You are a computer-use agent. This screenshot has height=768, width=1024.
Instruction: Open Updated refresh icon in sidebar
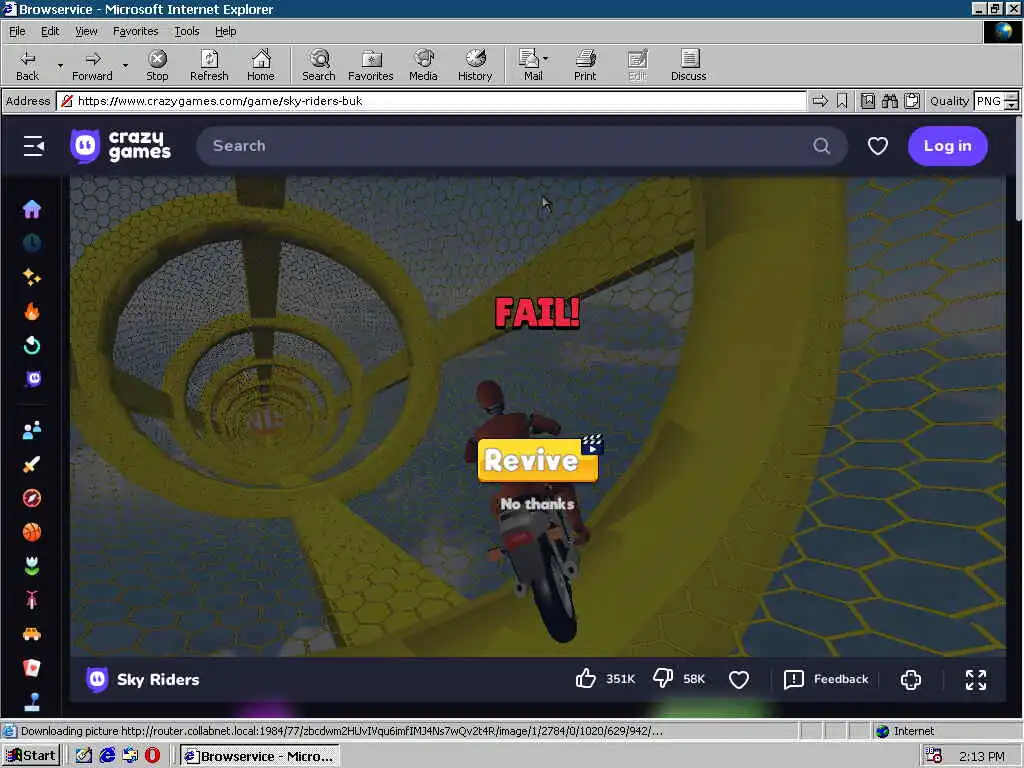(x=32, y=345)
